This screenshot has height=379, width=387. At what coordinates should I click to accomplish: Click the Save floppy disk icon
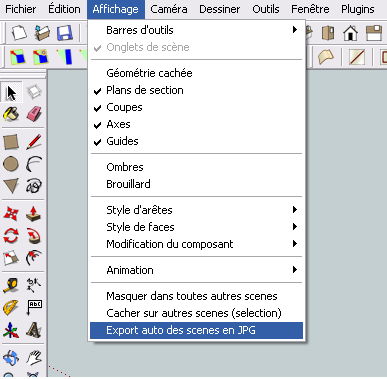click(65, 33)
